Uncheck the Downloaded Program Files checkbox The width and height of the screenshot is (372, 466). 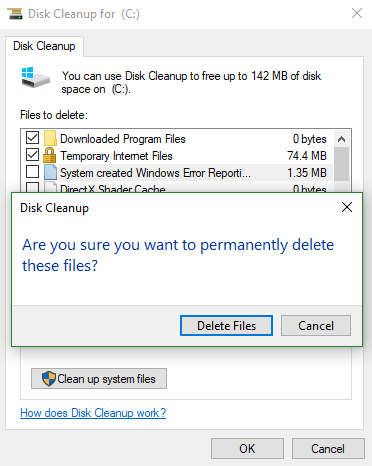[x=32, y=138]
